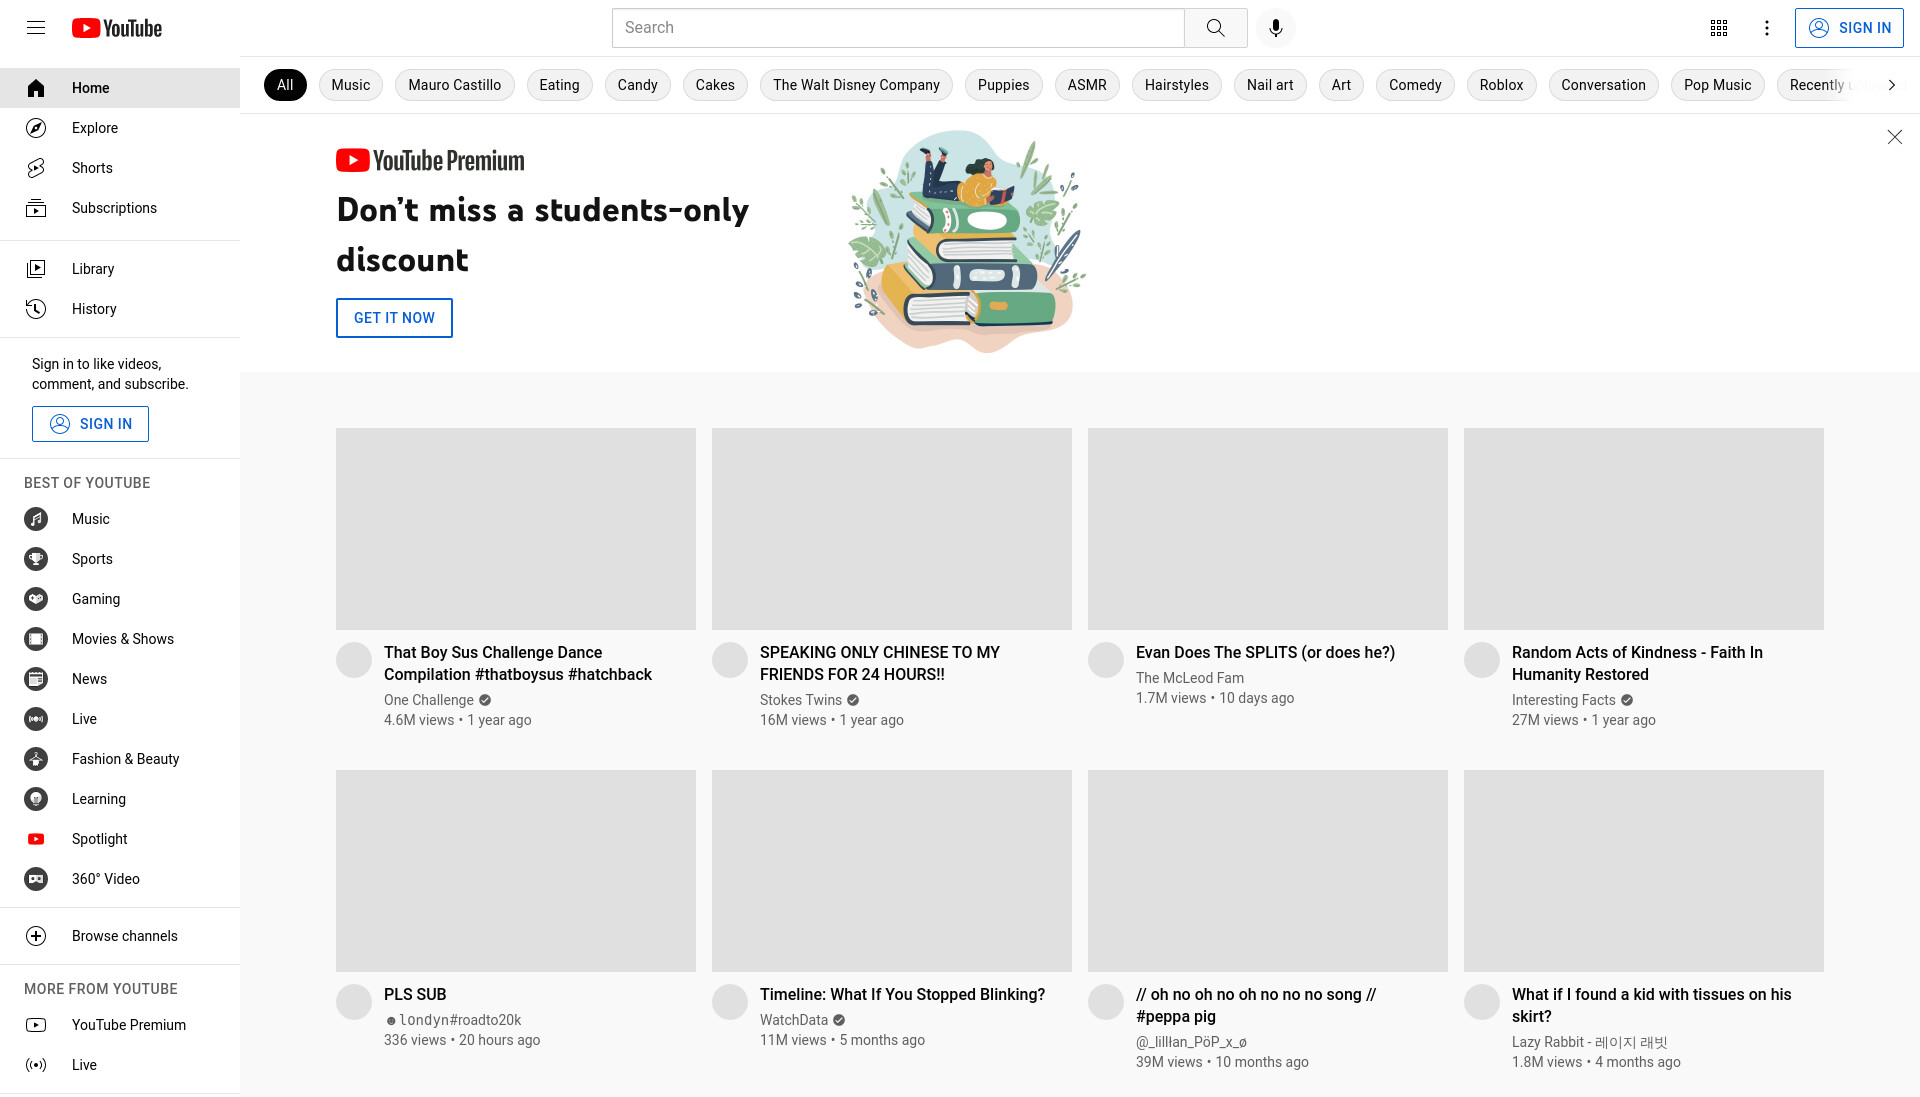The image size is (1920, 1097).
Task: Select the Hairstyles chip
Action: 1177,85
